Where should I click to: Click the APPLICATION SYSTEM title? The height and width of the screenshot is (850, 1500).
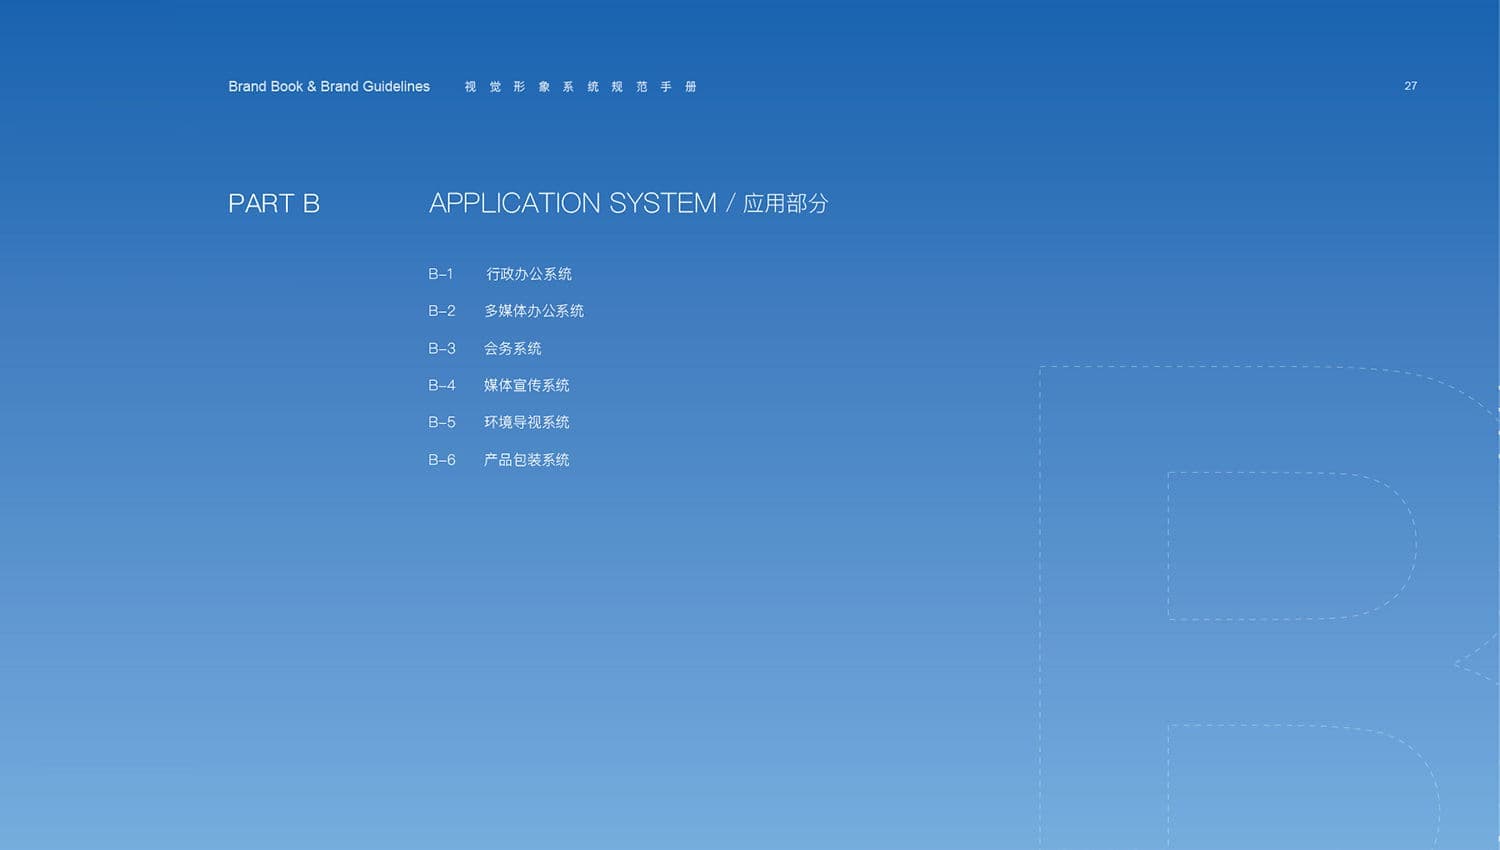tap(572, 203)
